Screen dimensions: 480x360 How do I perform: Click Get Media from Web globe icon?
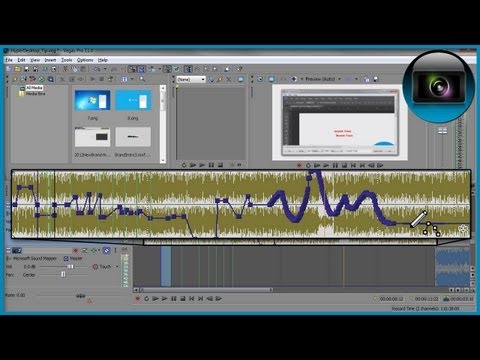coord(41,79)
